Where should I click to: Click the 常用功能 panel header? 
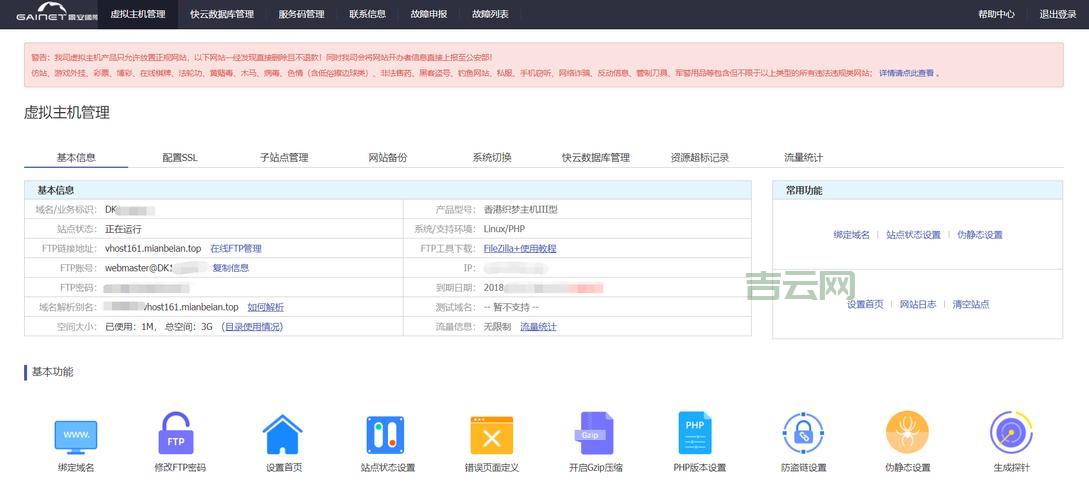(x=917, y=190)
